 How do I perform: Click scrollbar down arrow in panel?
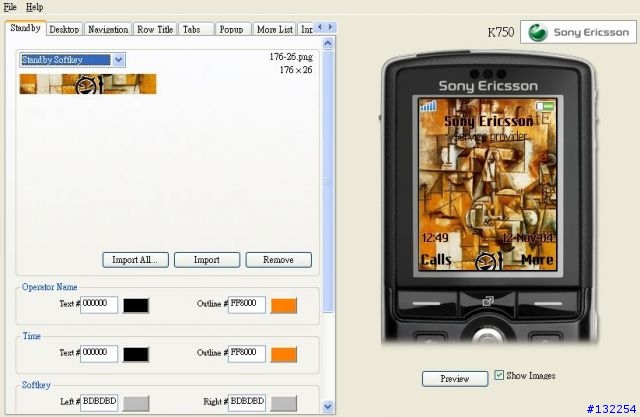(328, 406)
